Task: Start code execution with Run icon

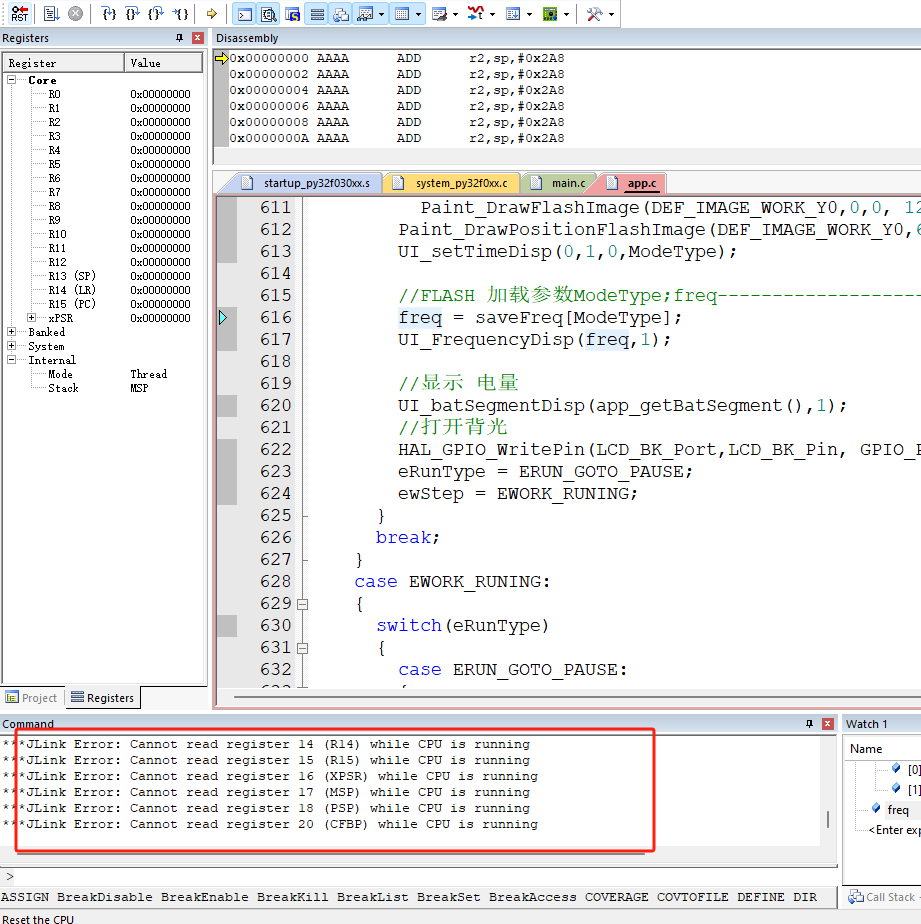Action: point(52,13)
